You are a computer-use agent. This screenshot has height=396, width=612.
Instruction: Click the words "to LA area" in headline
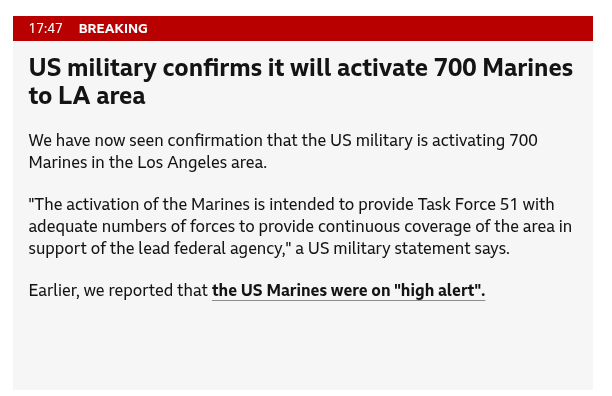click(87, 95)
